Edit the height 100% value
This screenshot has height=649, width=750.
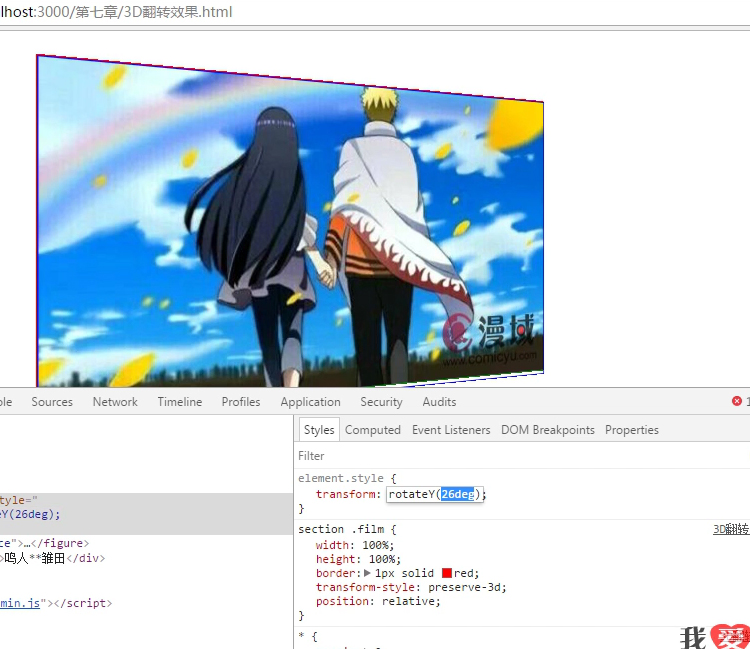[382, 559]
